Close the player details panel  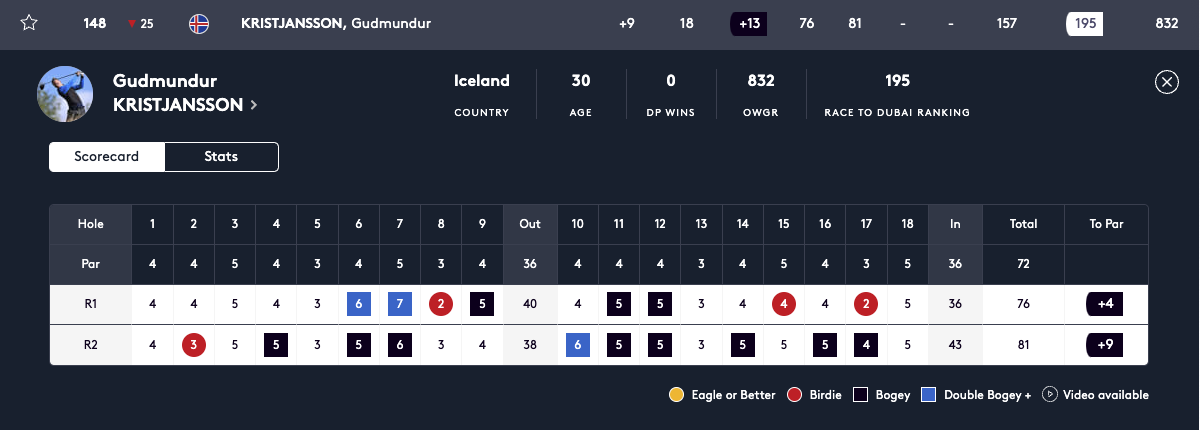pos(1166,83)
